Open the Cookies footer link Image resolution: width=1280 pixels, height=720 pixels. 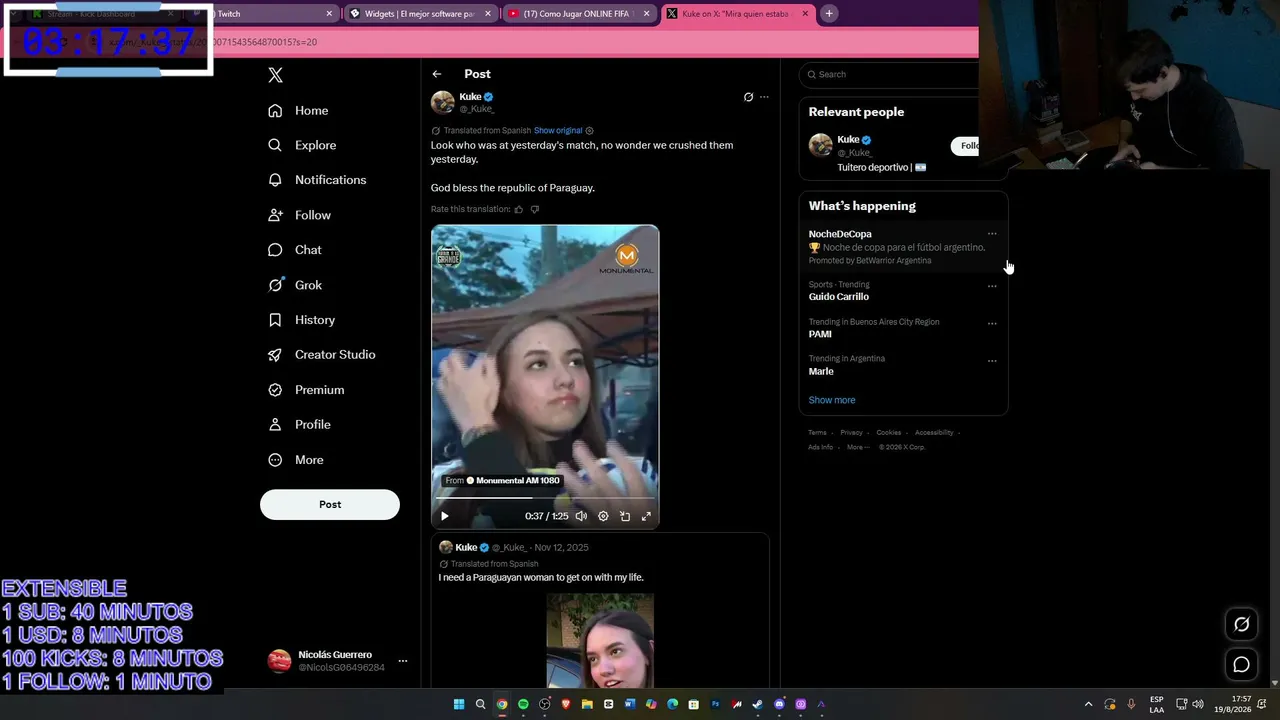[x=889, y=433]
